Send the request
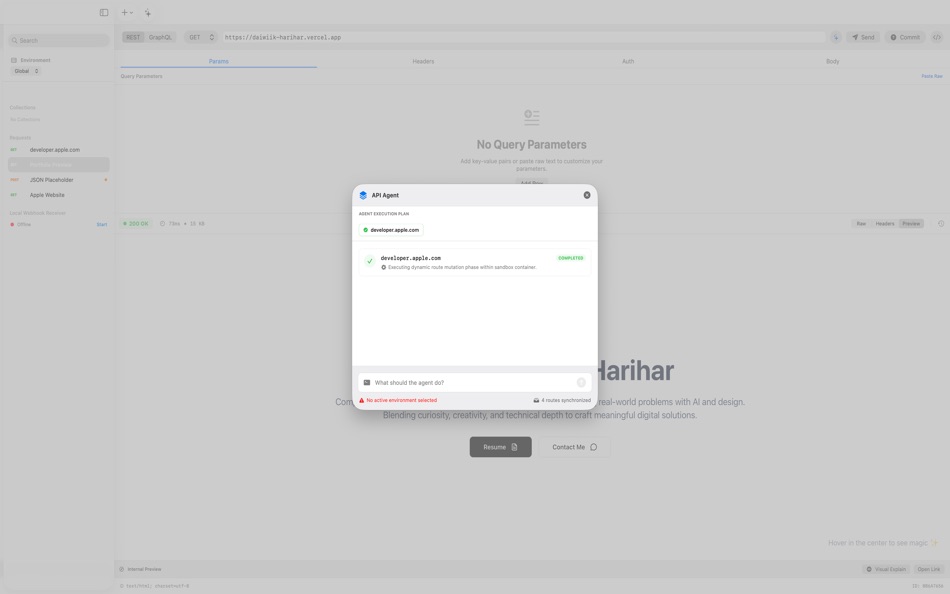Viewport: 950px width, 594px height. click(863, 38)
